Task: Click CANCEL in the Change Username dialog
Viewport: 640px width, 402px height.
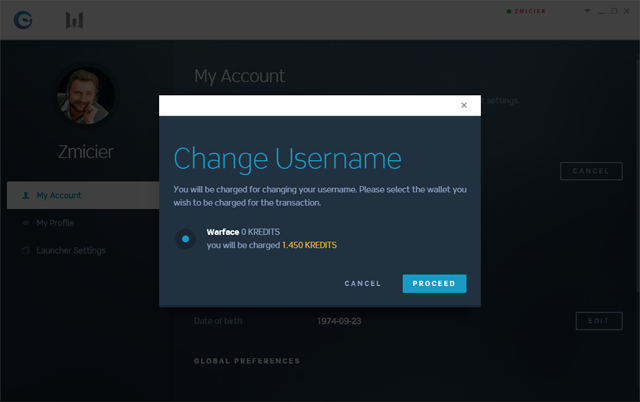Action: (362, 284)
